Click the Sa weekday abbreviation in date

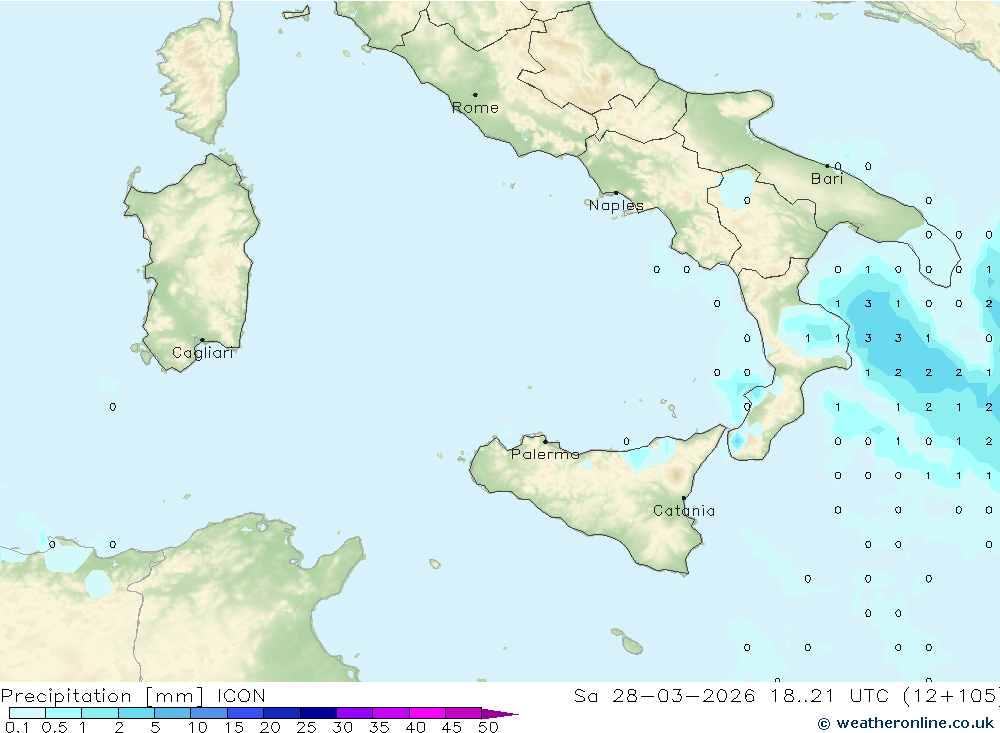[x=586, y=696]
